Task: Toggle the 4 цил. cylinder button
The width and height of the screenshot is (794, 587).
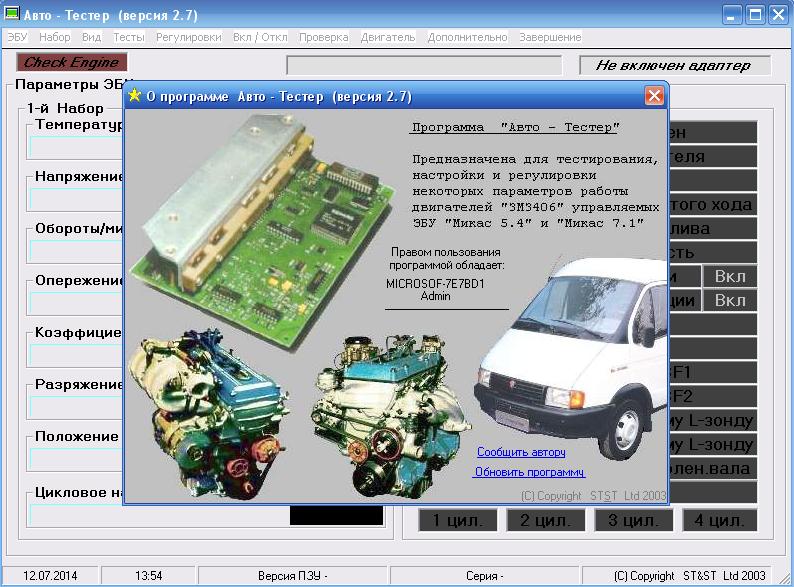Action: (720, 520)
